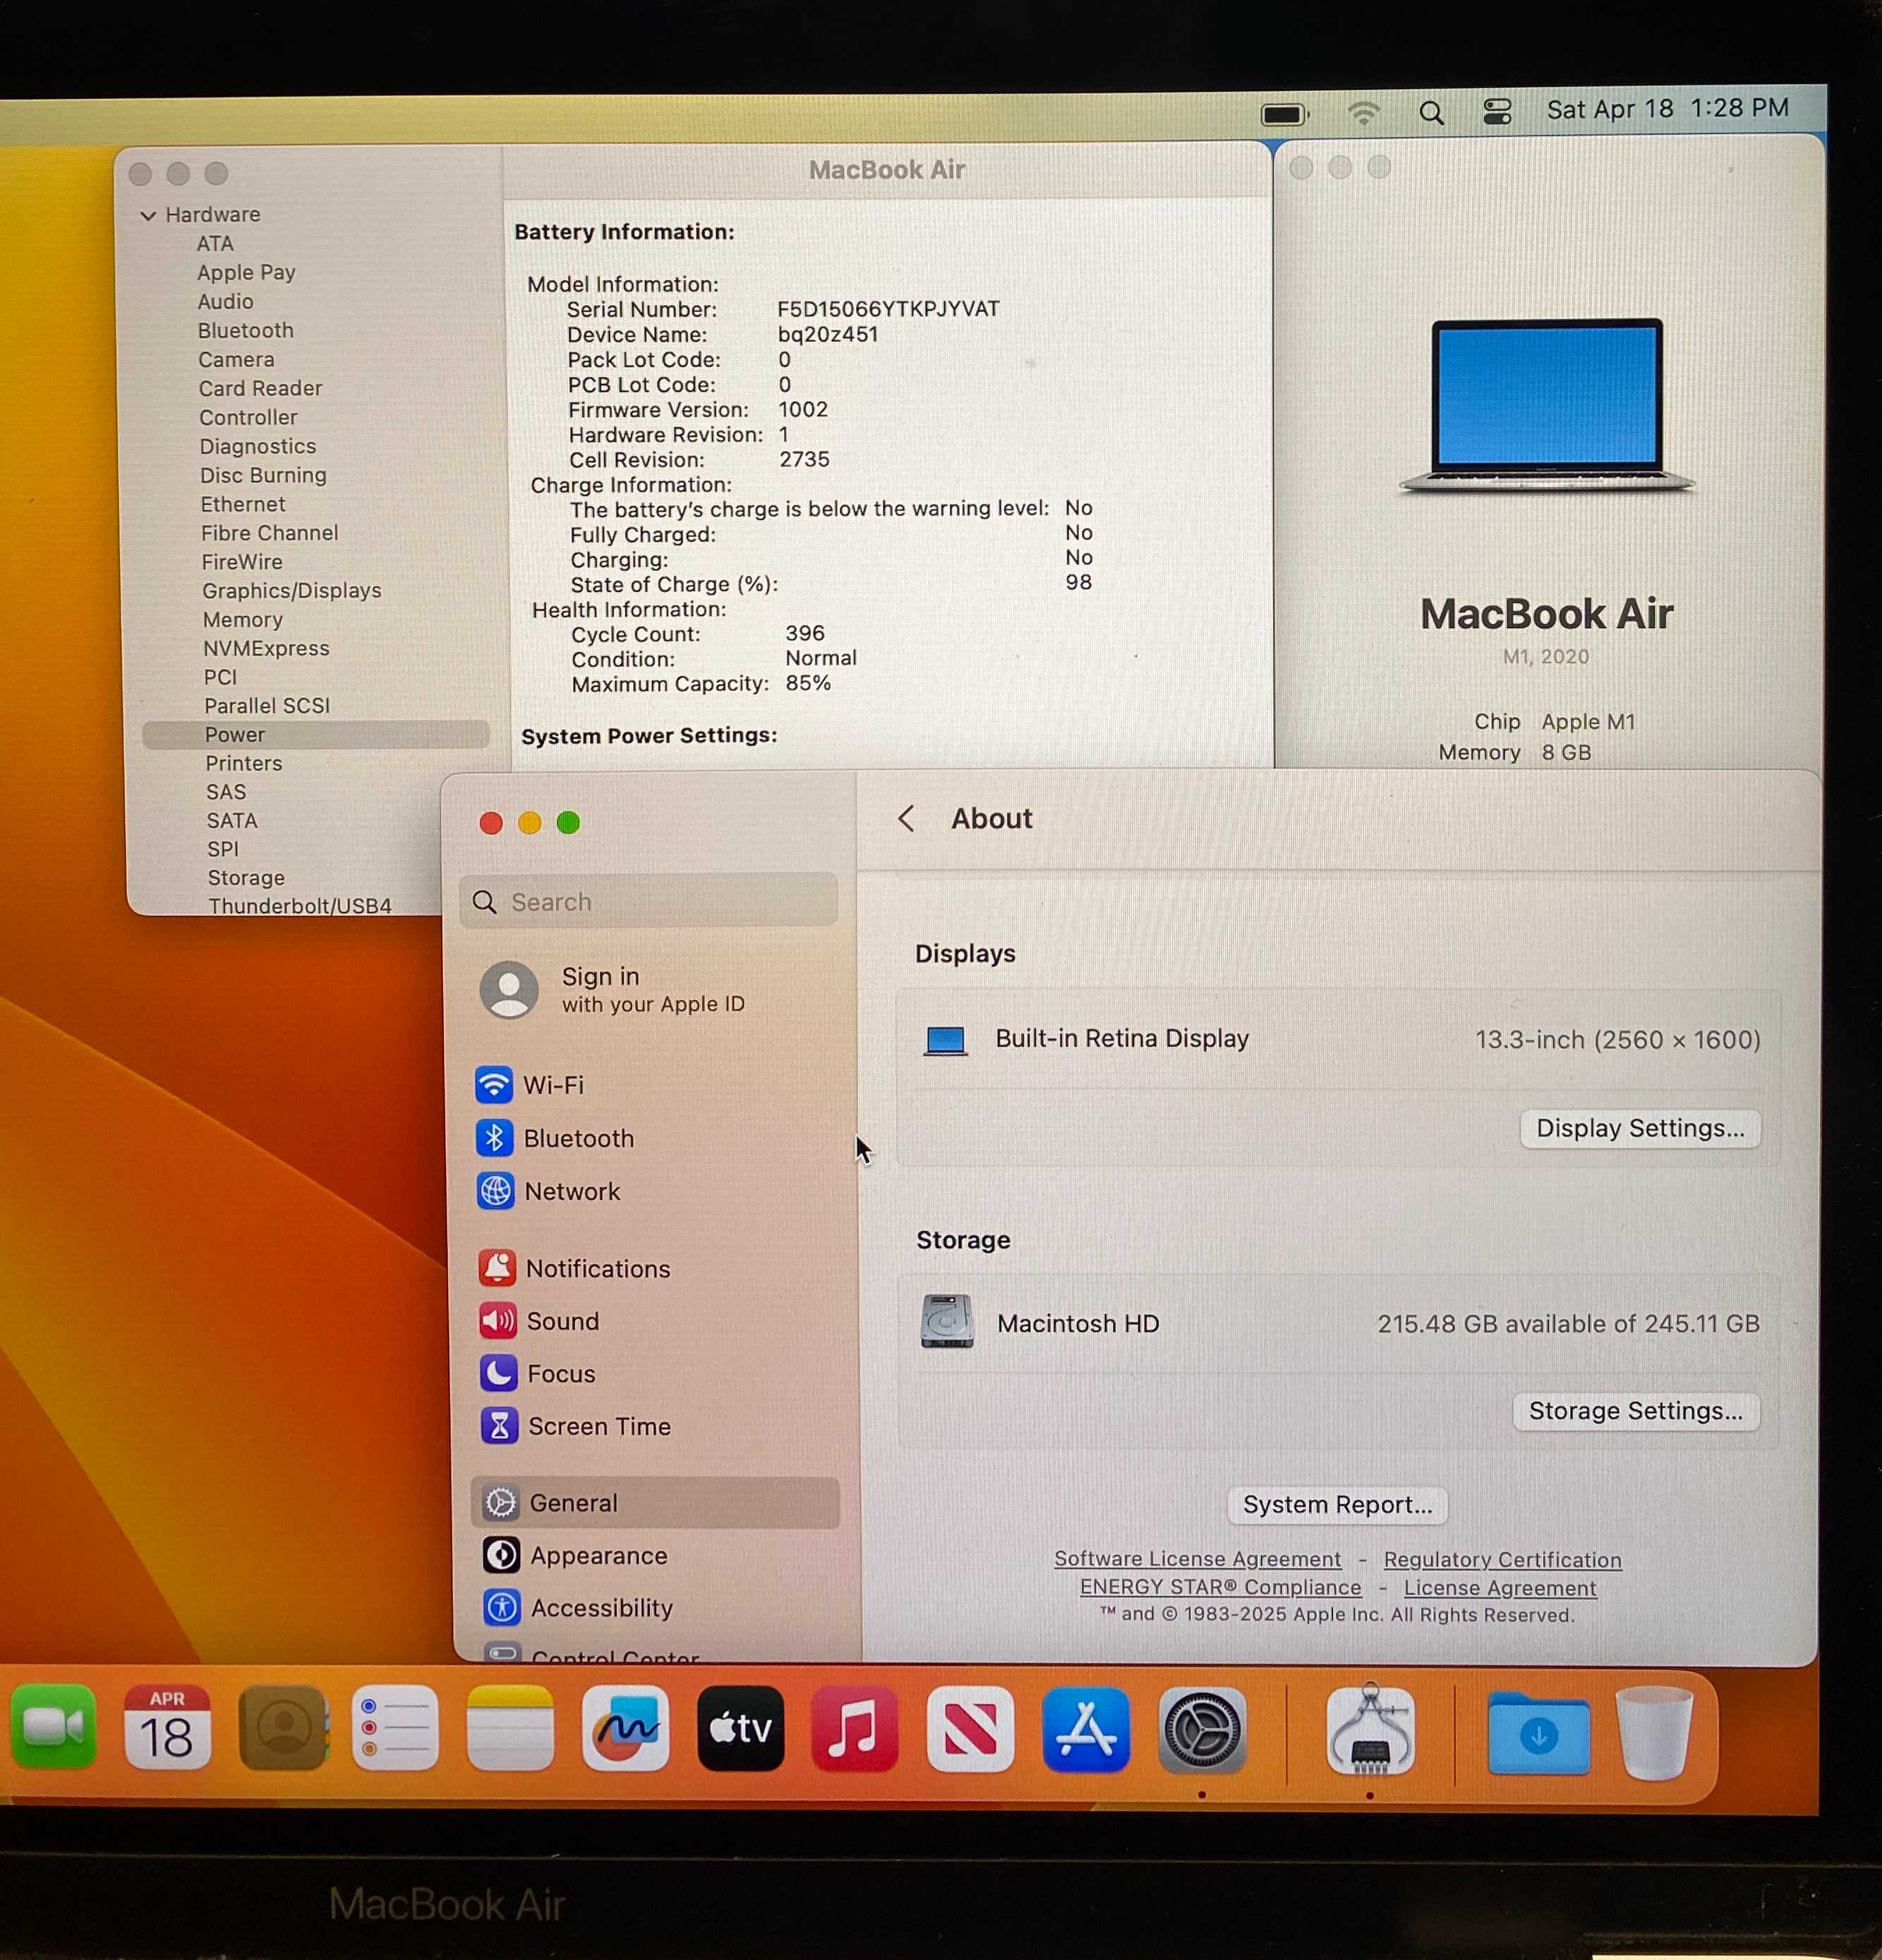This screenshot has width=1882, height=1960.
Task: Open the Wi-Fi menu bar status icon
Action: [x=1364, y=113]
